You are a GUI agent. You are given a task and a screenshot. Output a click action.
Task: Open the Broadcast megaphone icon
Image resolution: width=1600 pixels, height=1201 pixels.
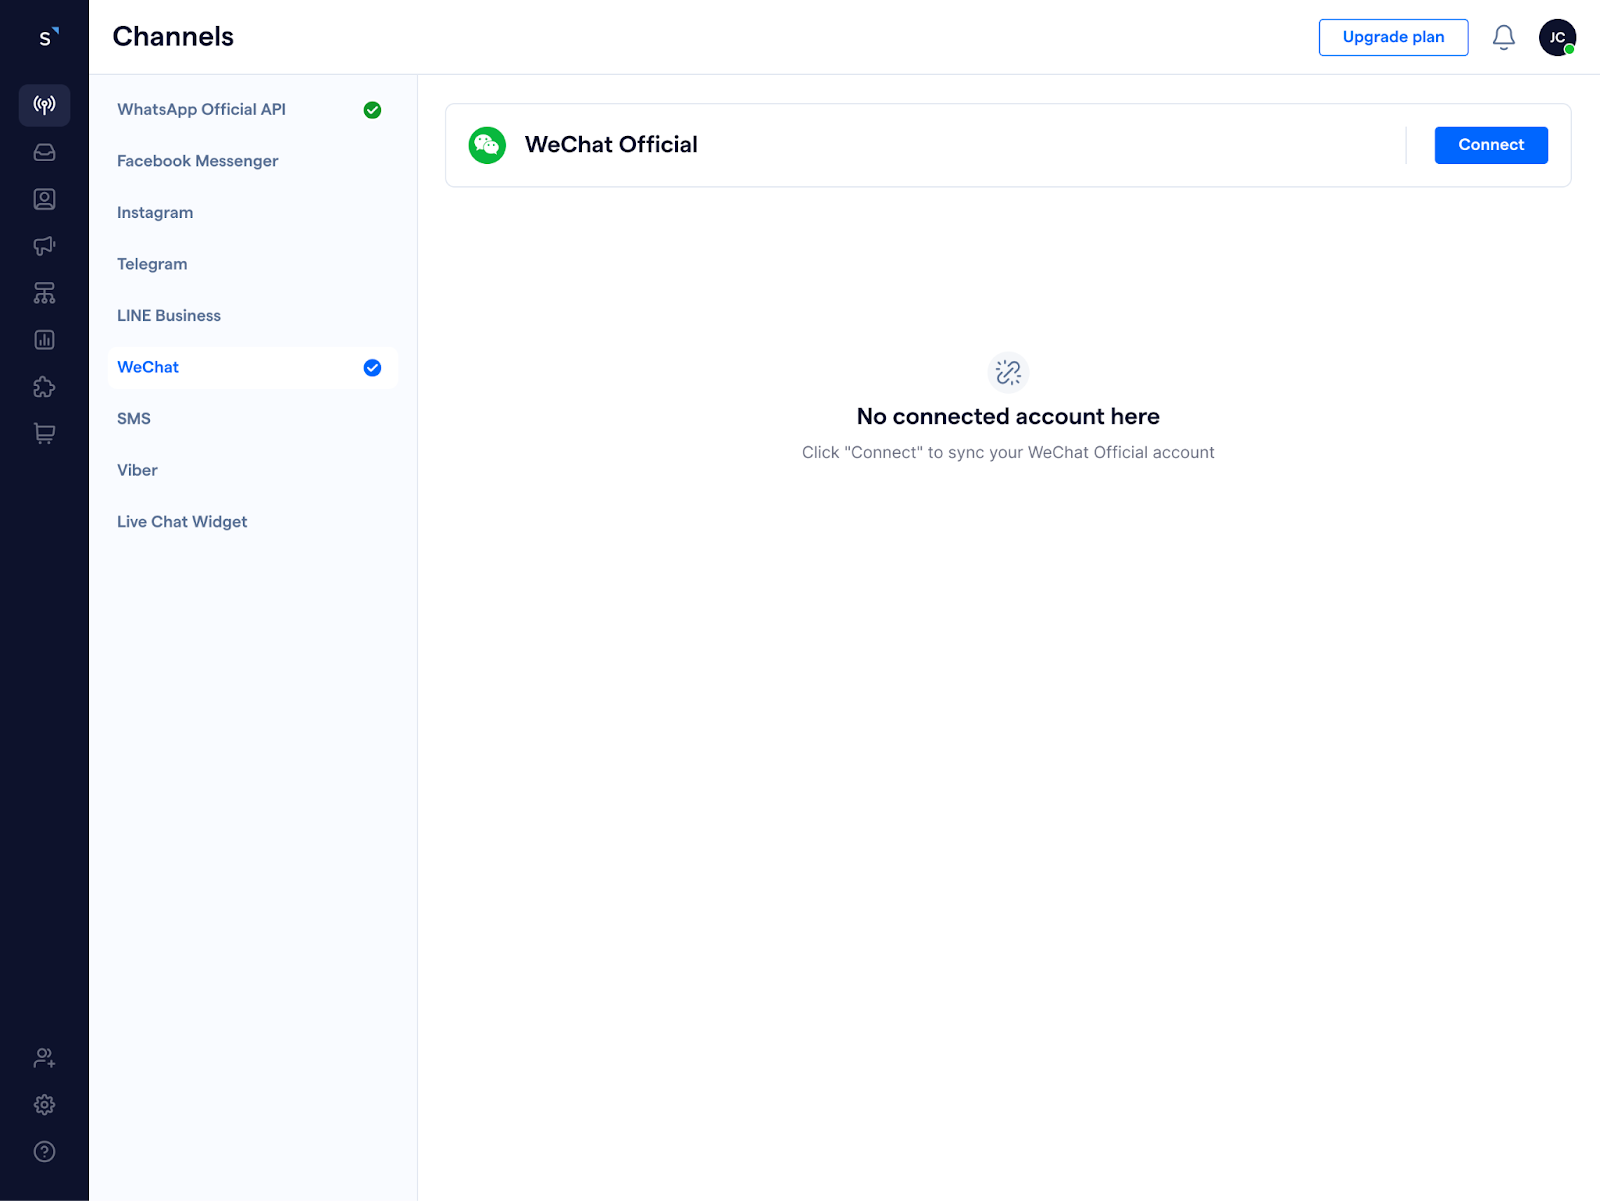click(x=44, y=246)
